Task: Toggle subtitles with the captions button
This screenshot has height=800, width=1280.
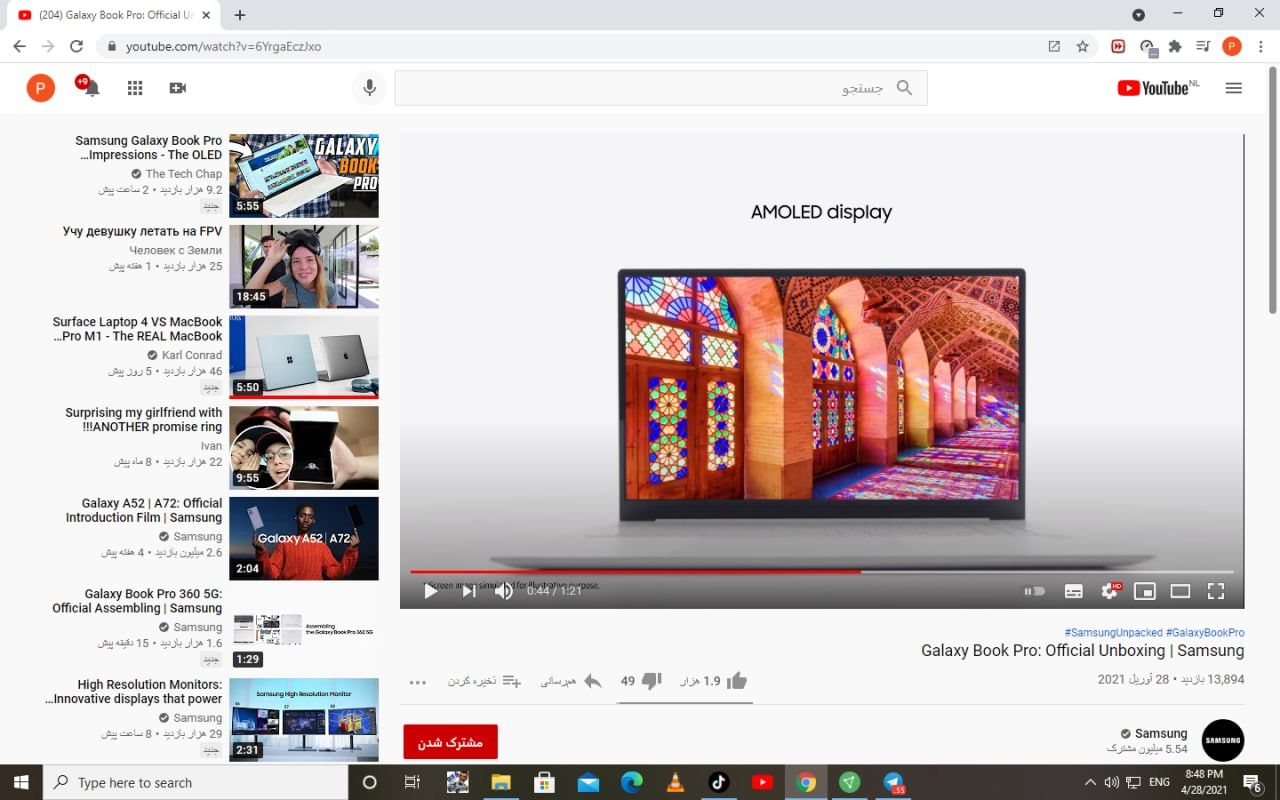Action: [1073, 591]
